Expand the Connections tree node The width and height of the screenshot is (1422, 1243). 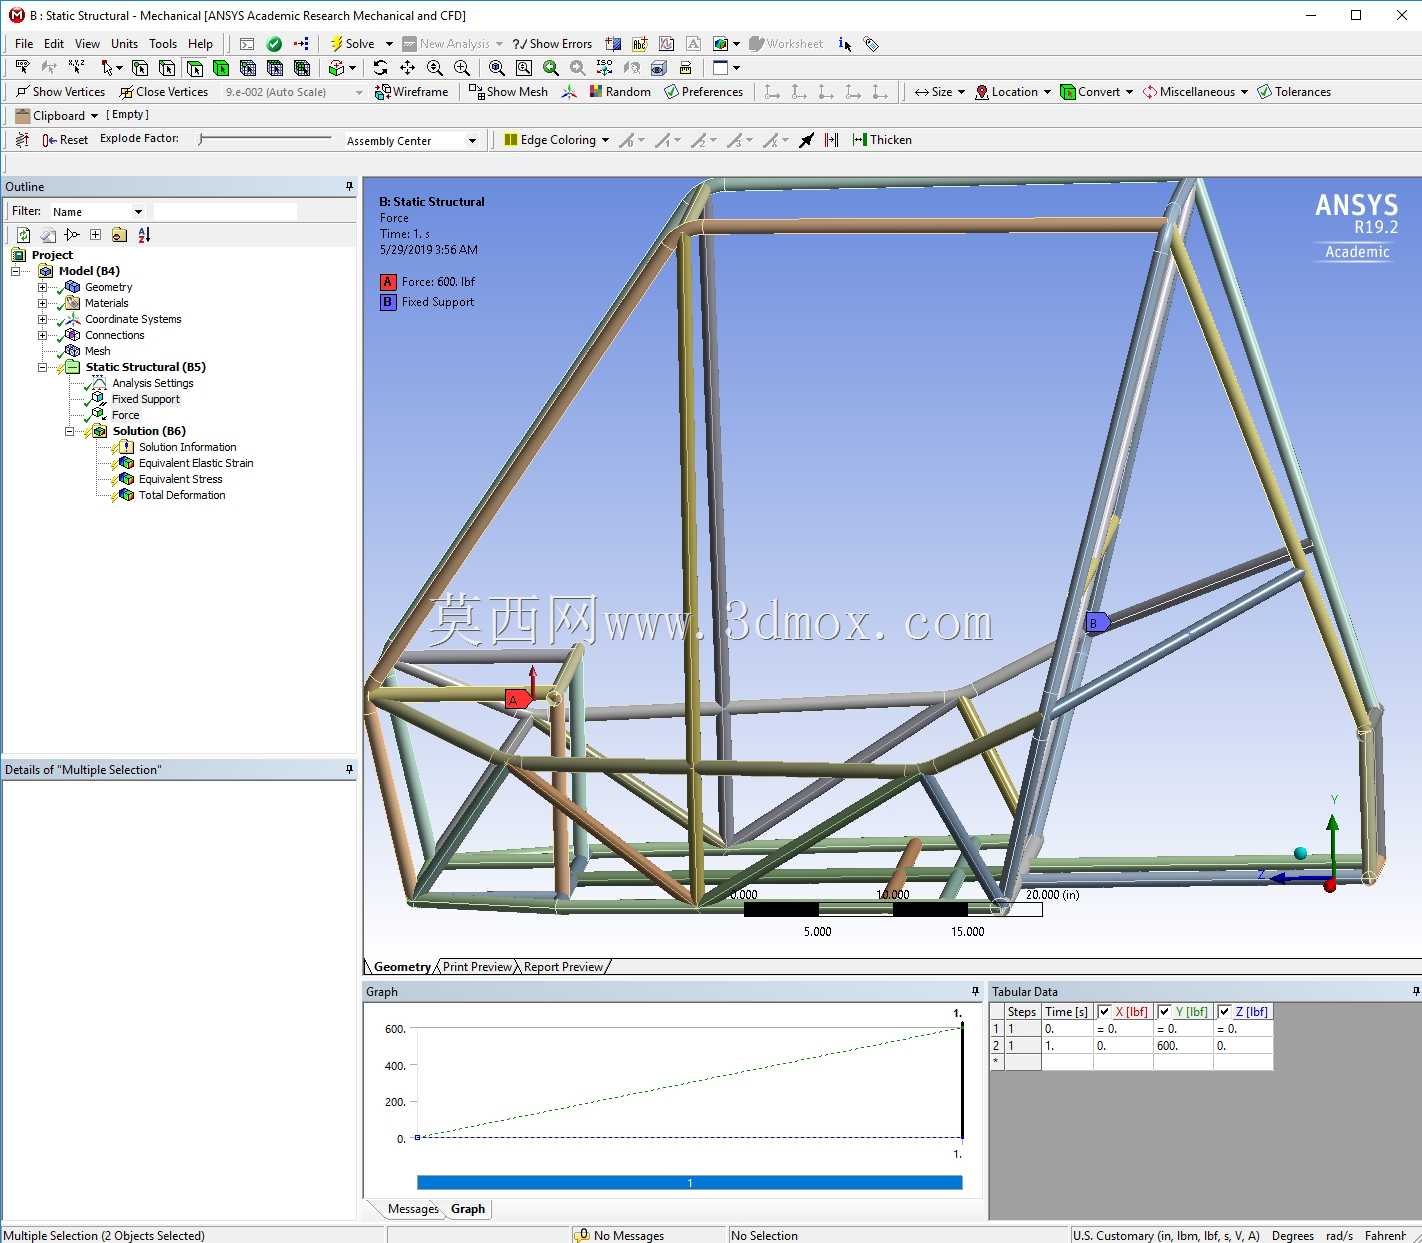(42, 335)
